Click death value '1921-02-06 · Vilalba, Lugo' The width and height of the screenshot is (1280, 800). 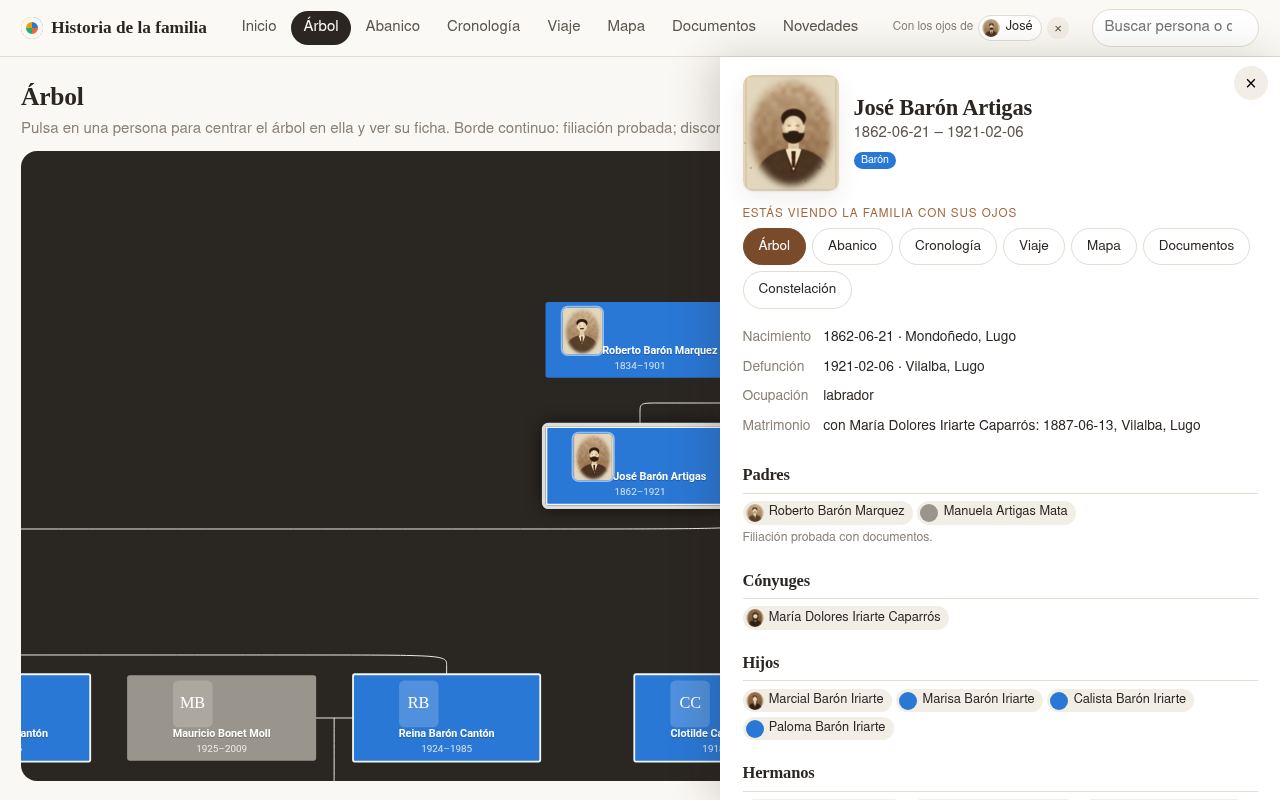coord(903,367)
